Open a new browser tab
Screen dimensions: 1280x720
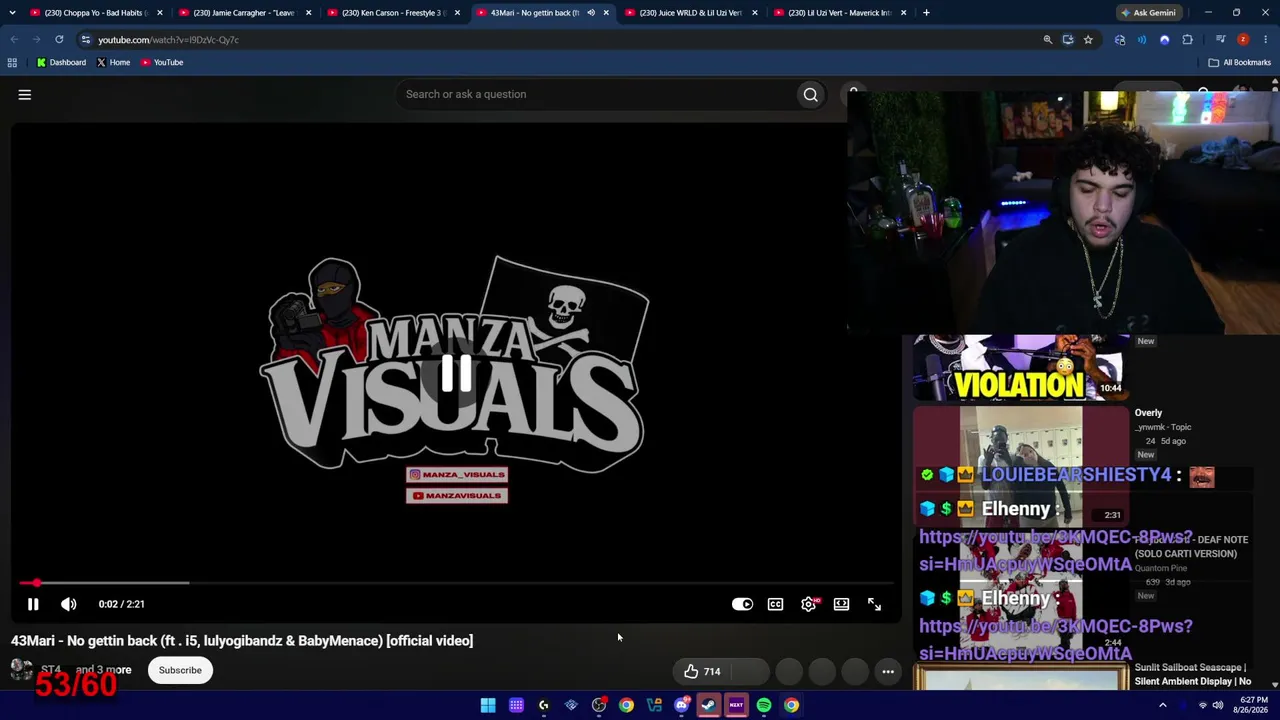tap(926, 13)
